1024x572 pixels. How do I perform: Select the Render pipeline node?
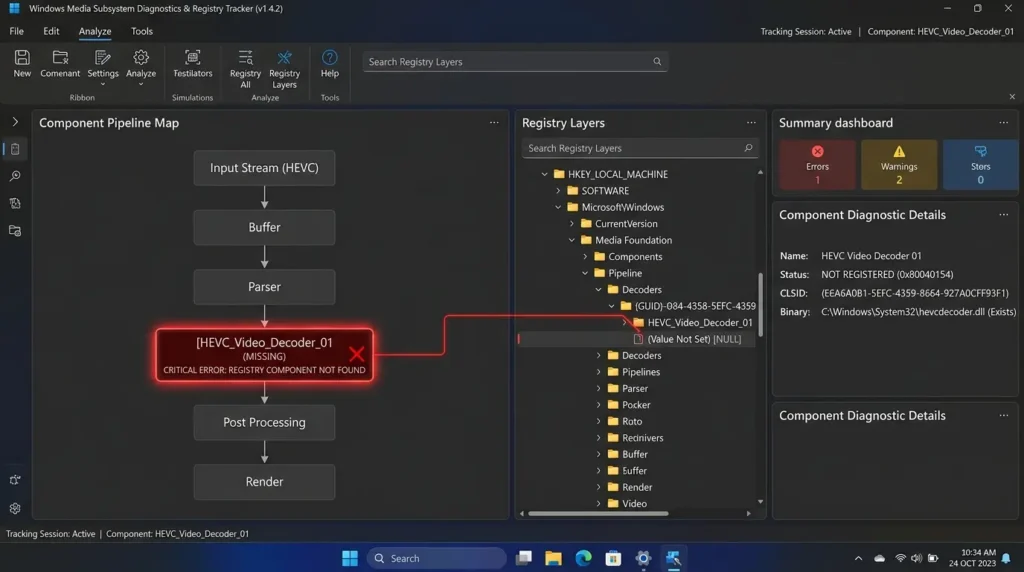click(264, 481)
